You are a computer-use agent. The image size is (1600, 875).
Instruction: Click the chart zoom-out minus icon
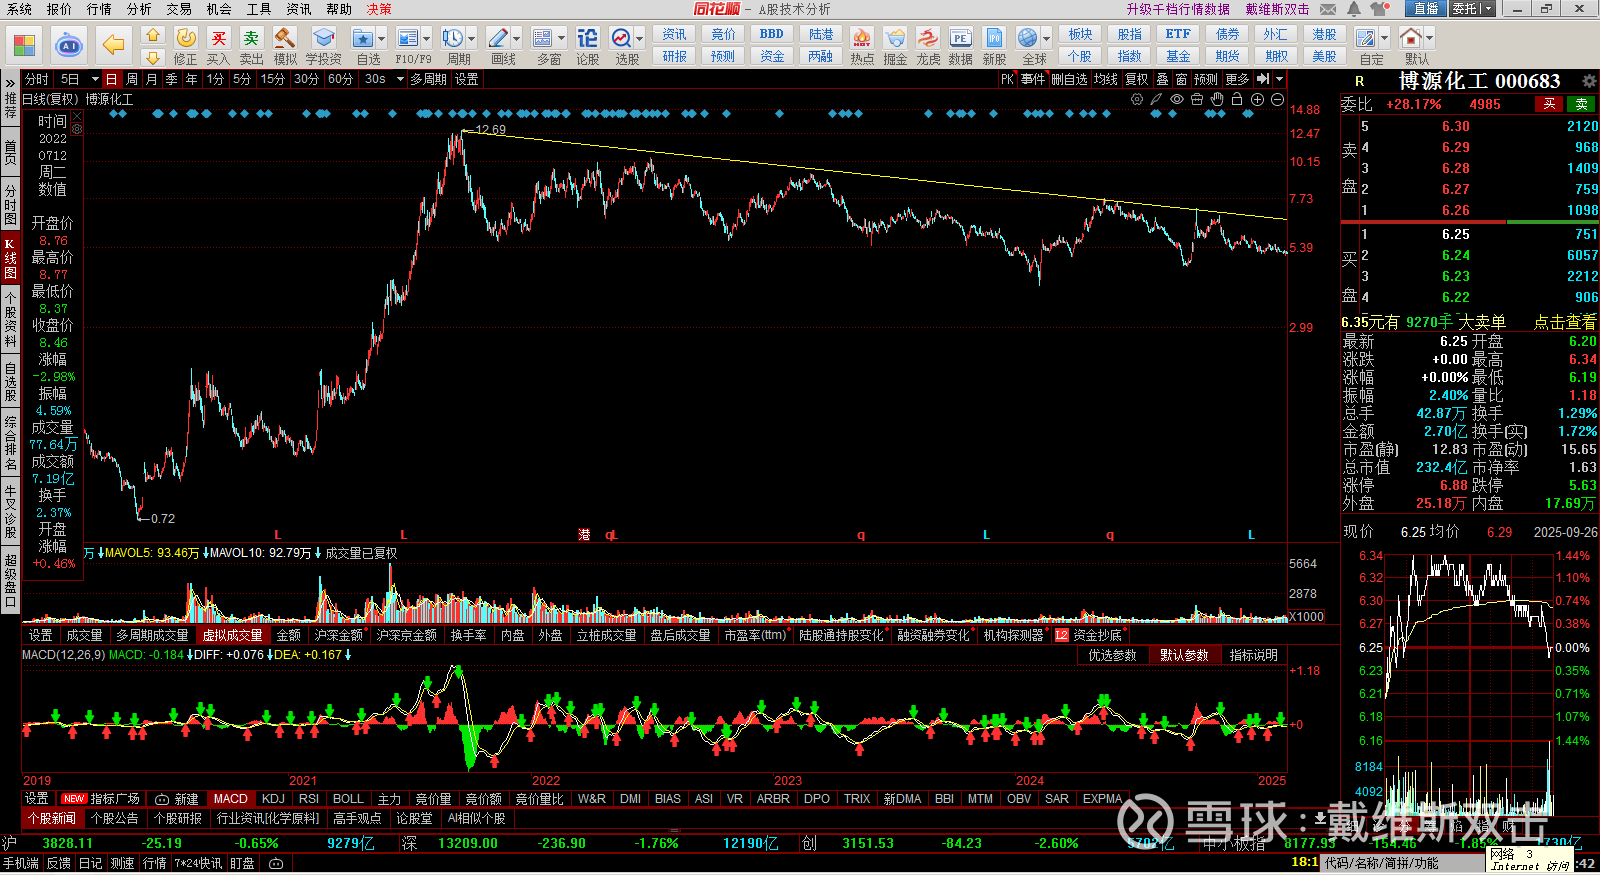coord(1277,99)
